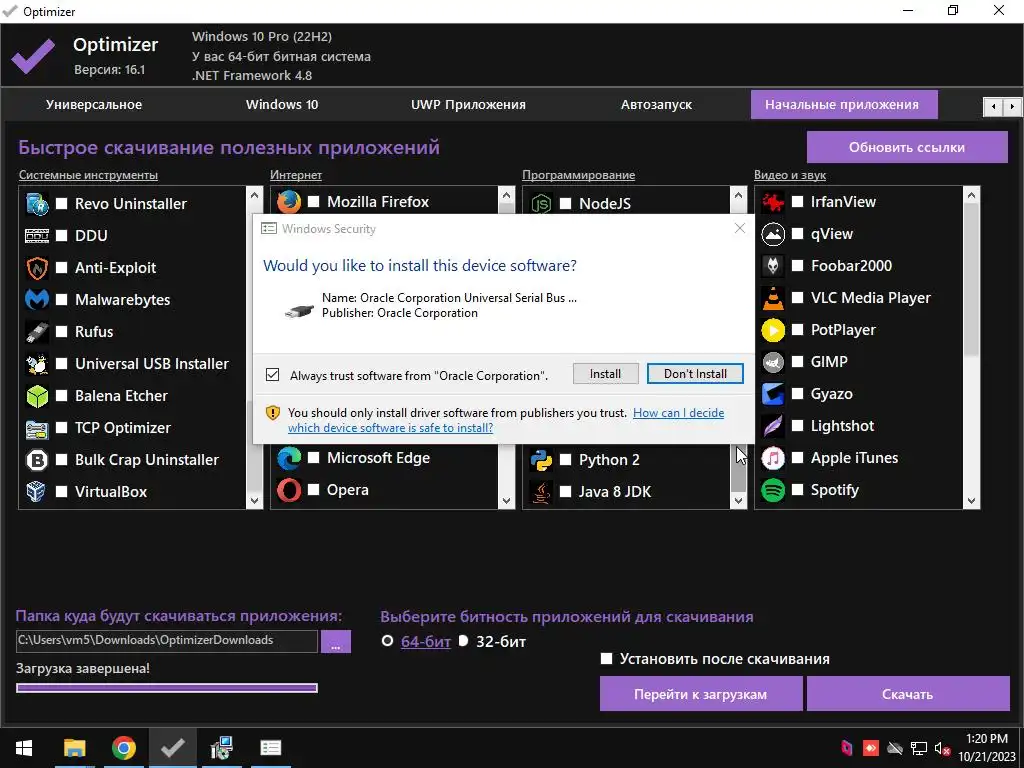The height and width of the screenshot is (768, 1024).
Task: Click Don't Install button
Action: 696,374
